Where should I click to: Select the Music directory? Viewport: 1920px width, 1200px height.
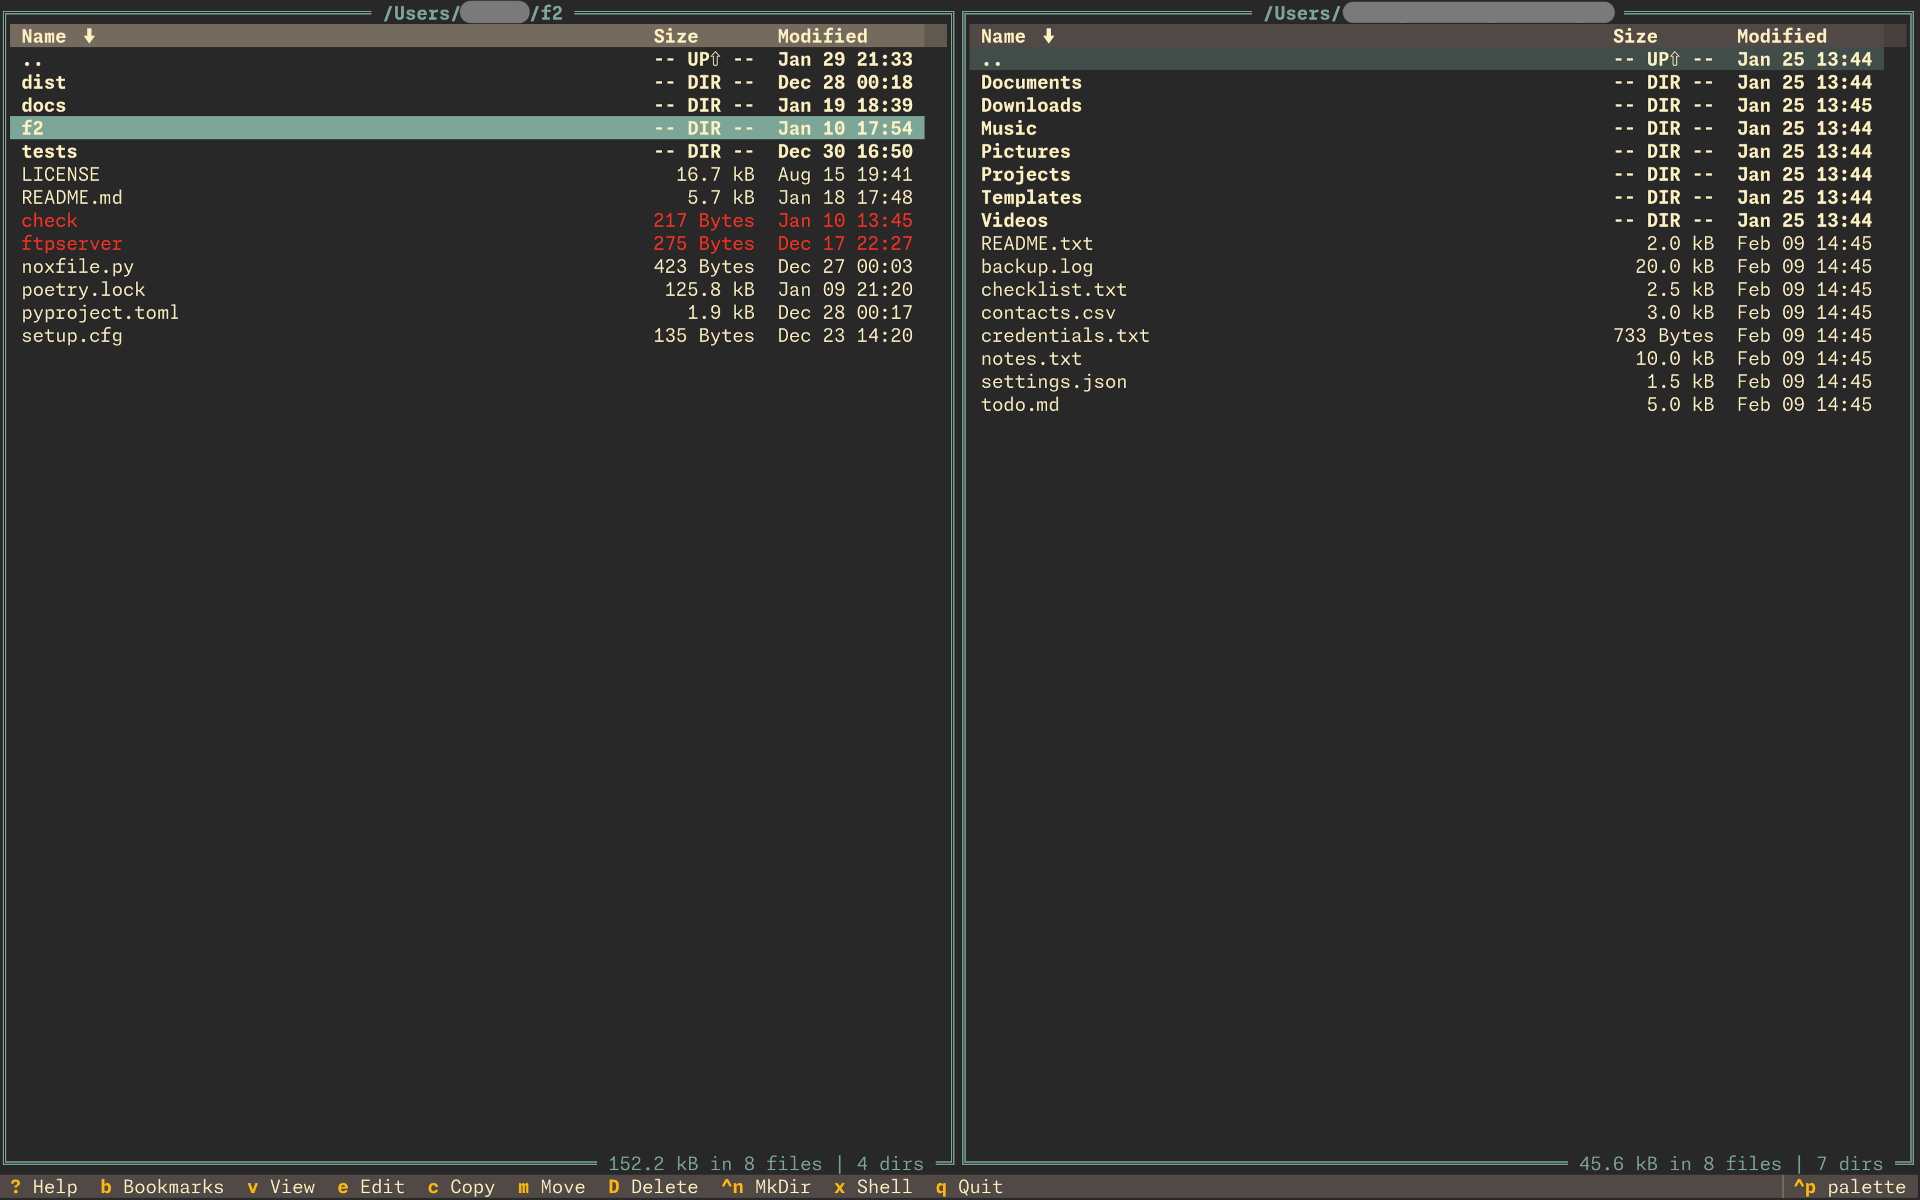click(x=1427, y=128)
